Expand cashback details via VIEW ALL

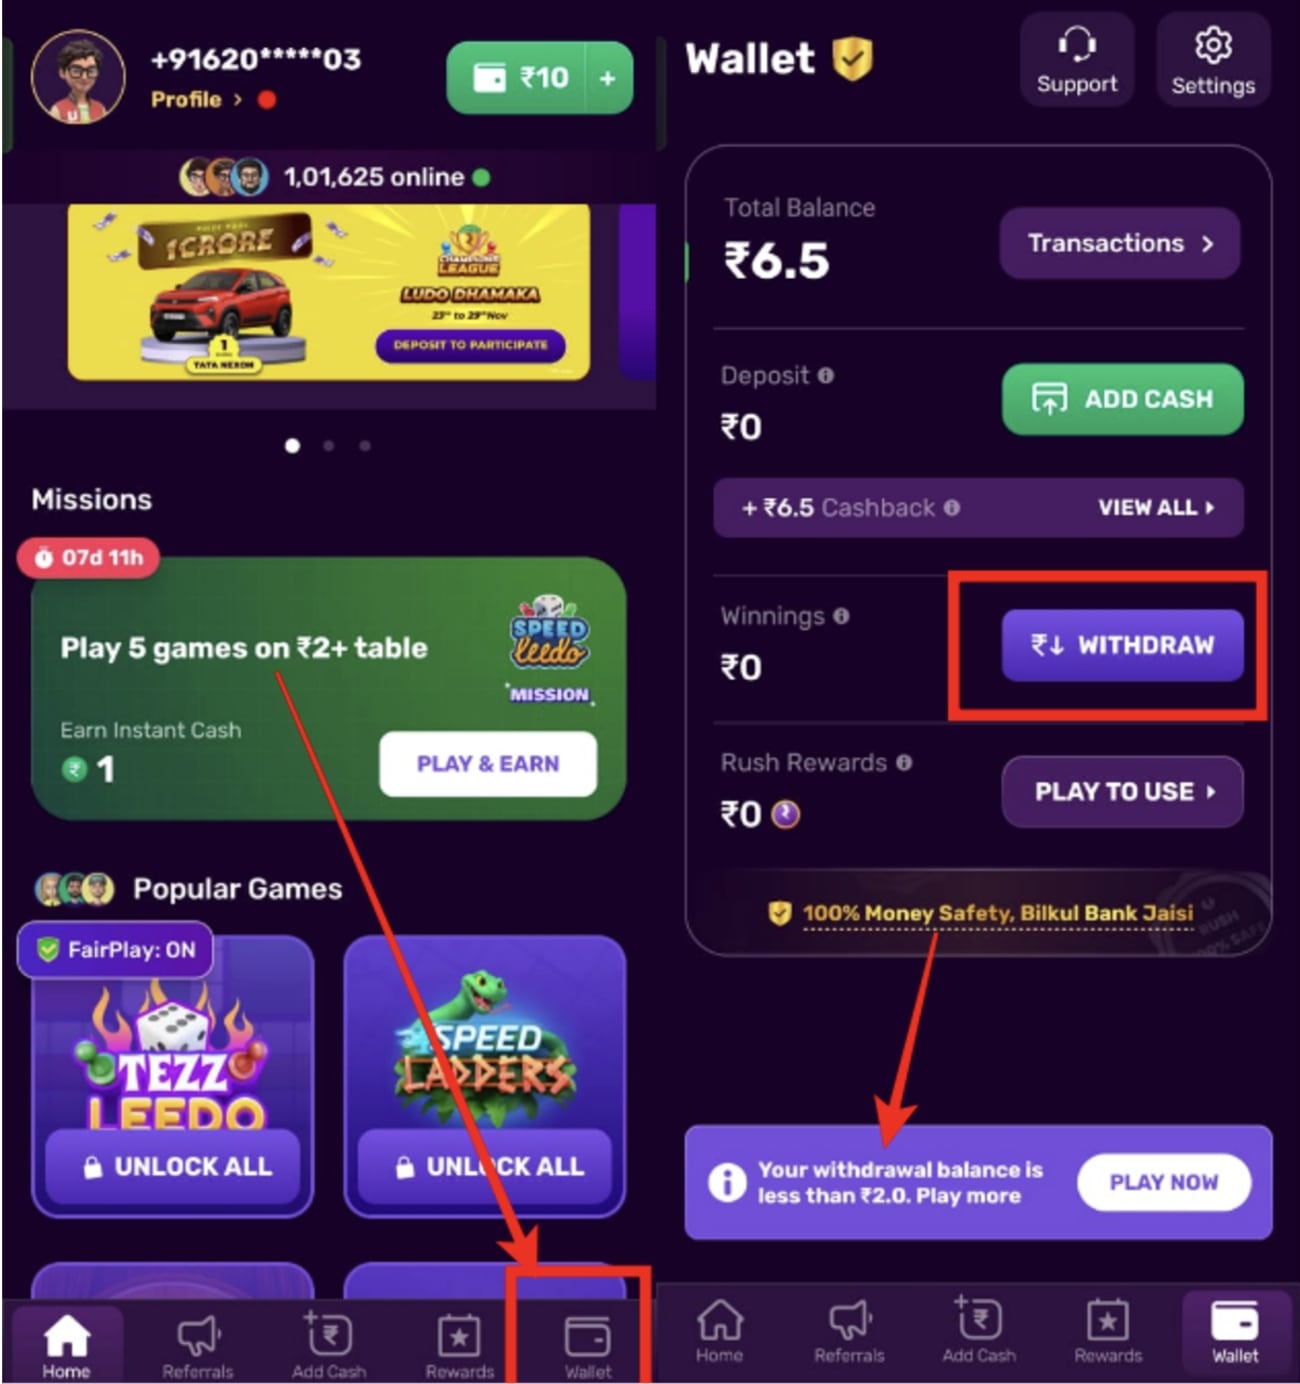[x=1156, y=508]
